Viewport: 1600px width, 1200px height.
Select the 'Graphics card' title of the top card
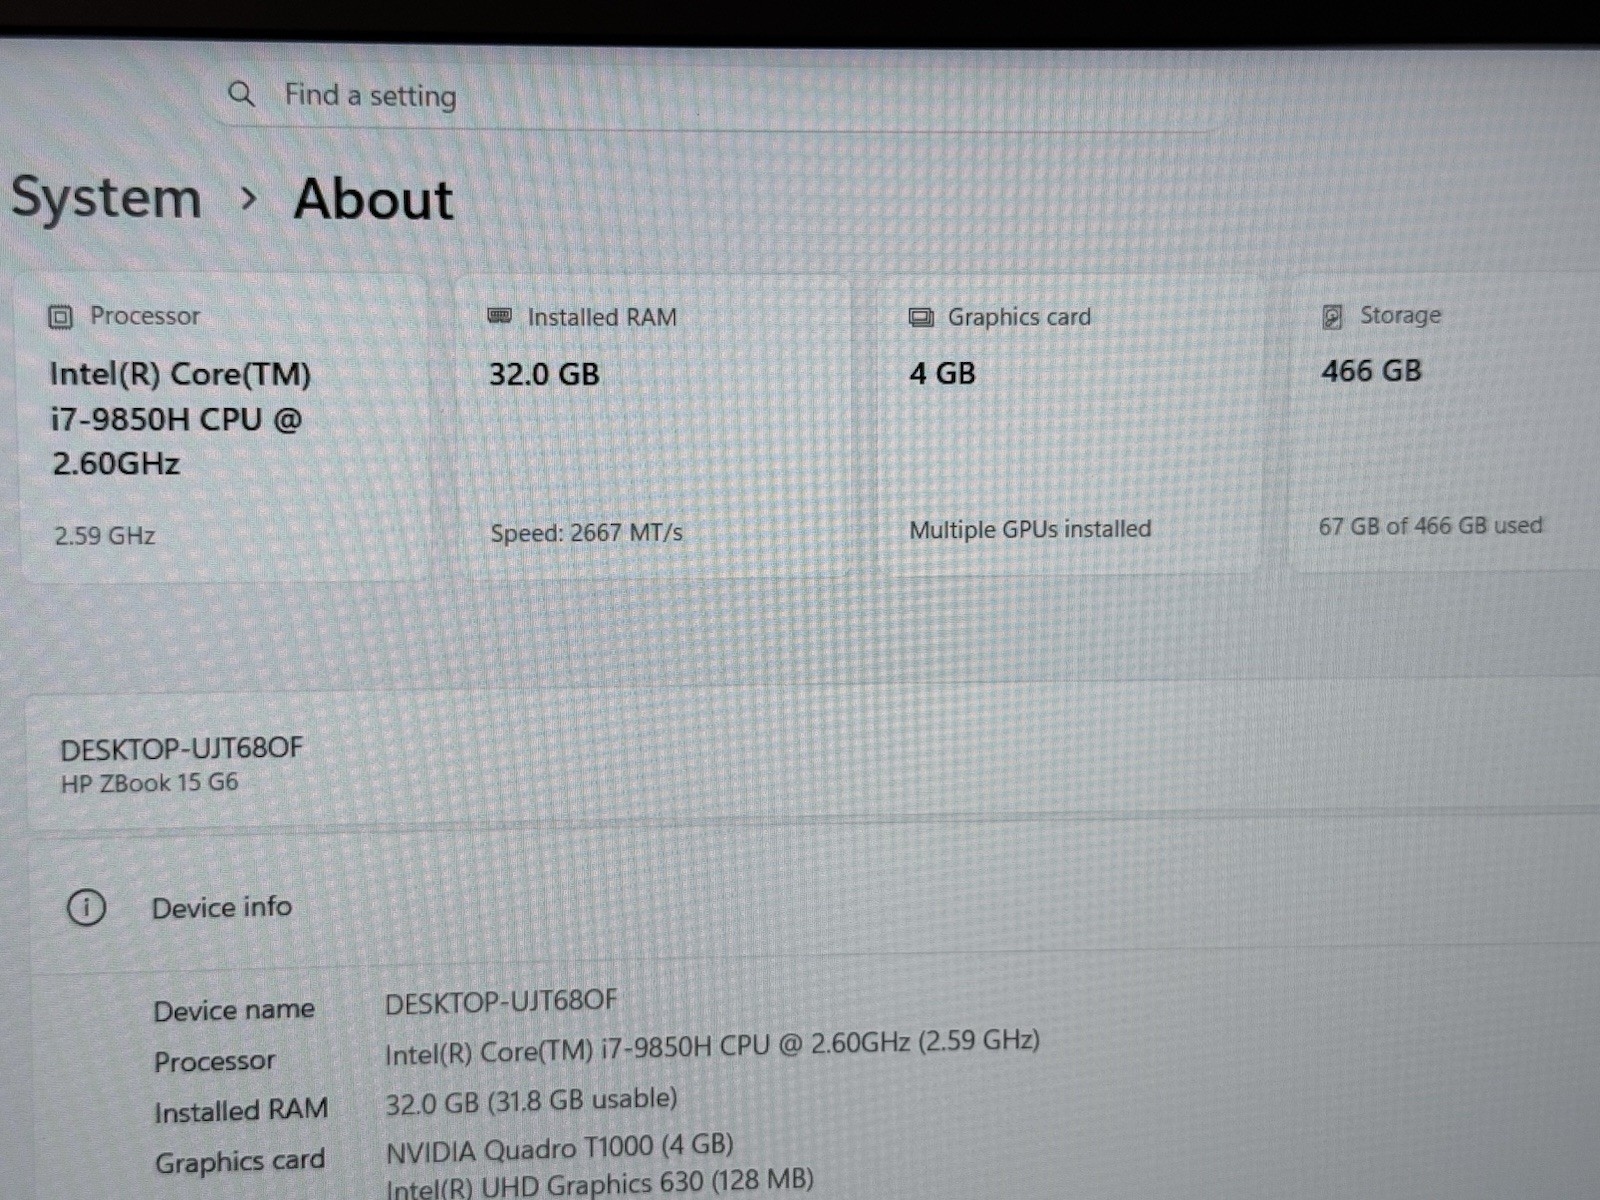coord(1019,317)
